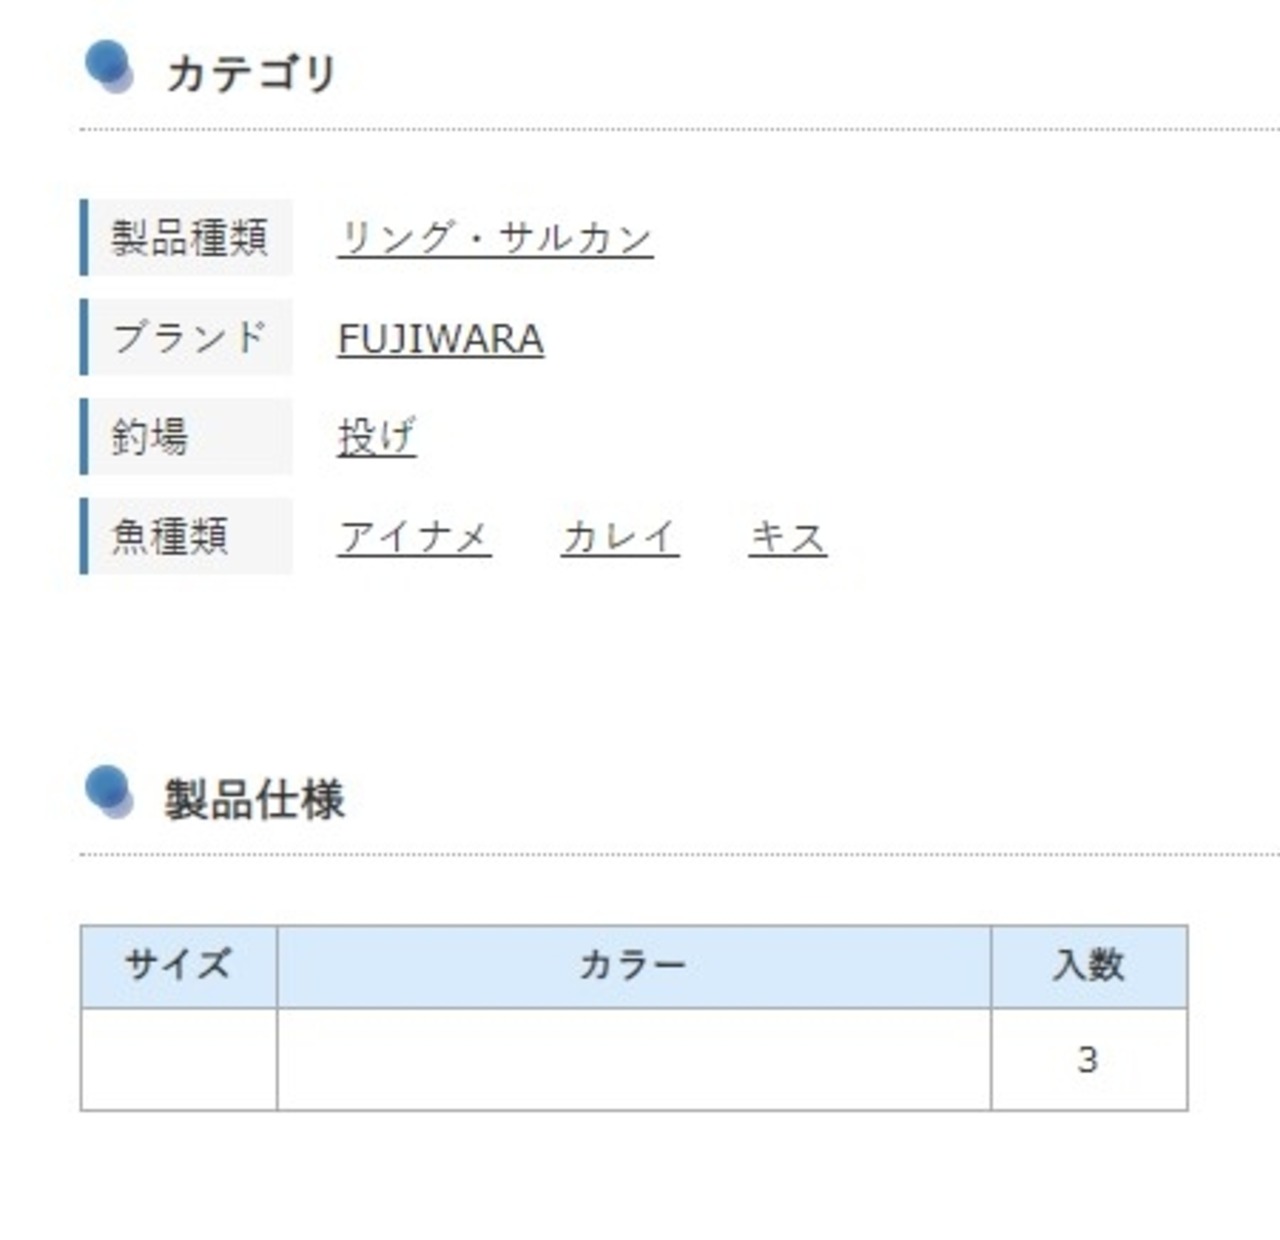Select the アイナメ fish type link
This screenshot has width=1280, height=1240.
[414, 537]
